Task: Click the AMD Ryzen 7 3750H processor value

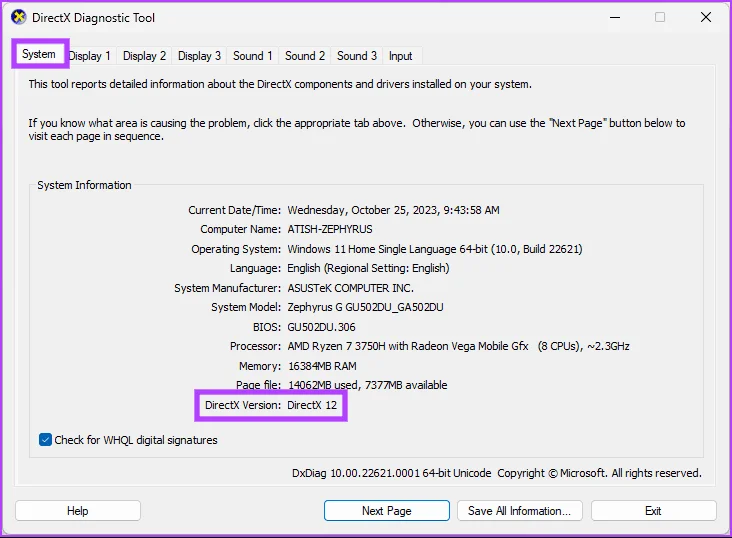Action: tap(458, 346)
